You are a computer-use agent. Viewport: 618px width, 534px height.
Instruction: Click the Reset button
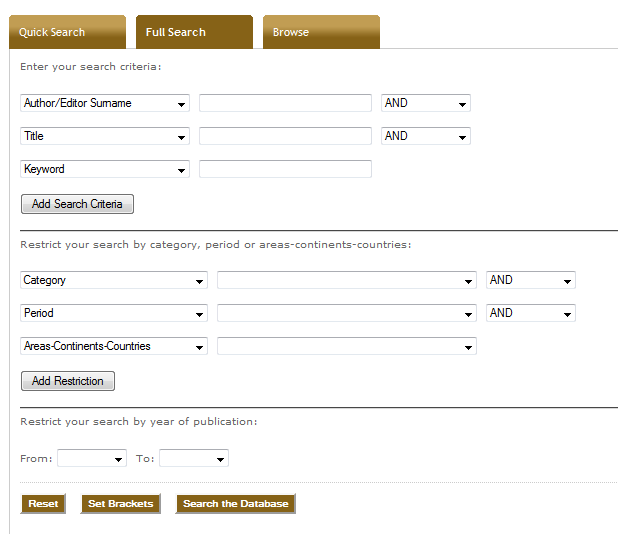[x=43, y=504]
